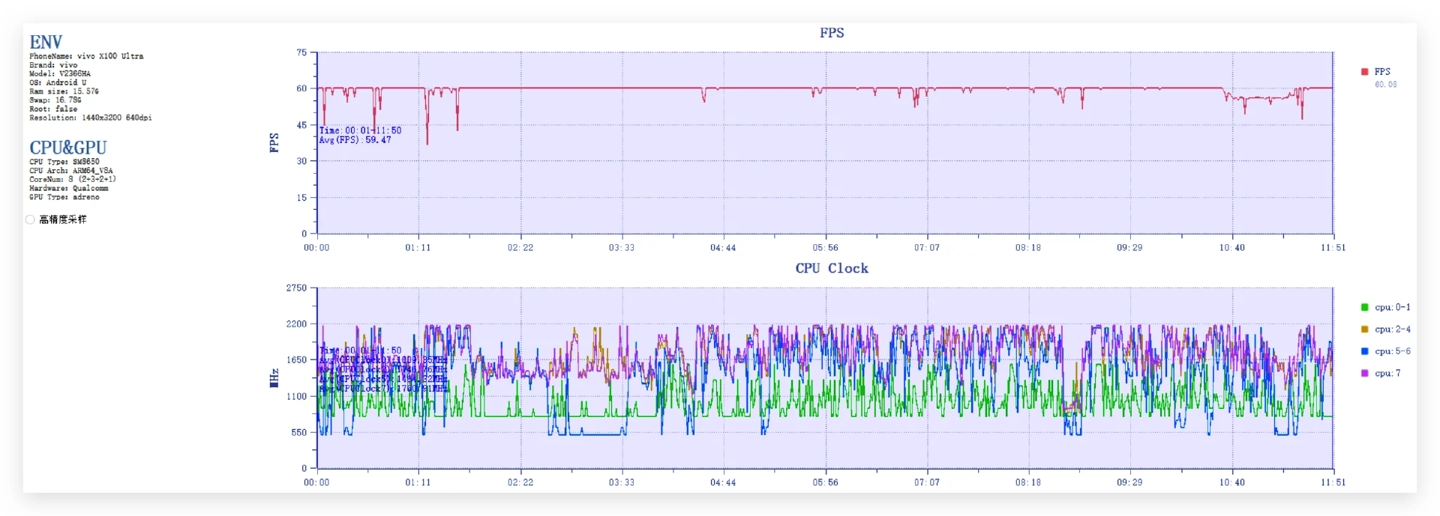The height and width of the screenshot is (516, 1440).
Task: Toggle the FPS series legend label
Action: (x=1382, y=72)
